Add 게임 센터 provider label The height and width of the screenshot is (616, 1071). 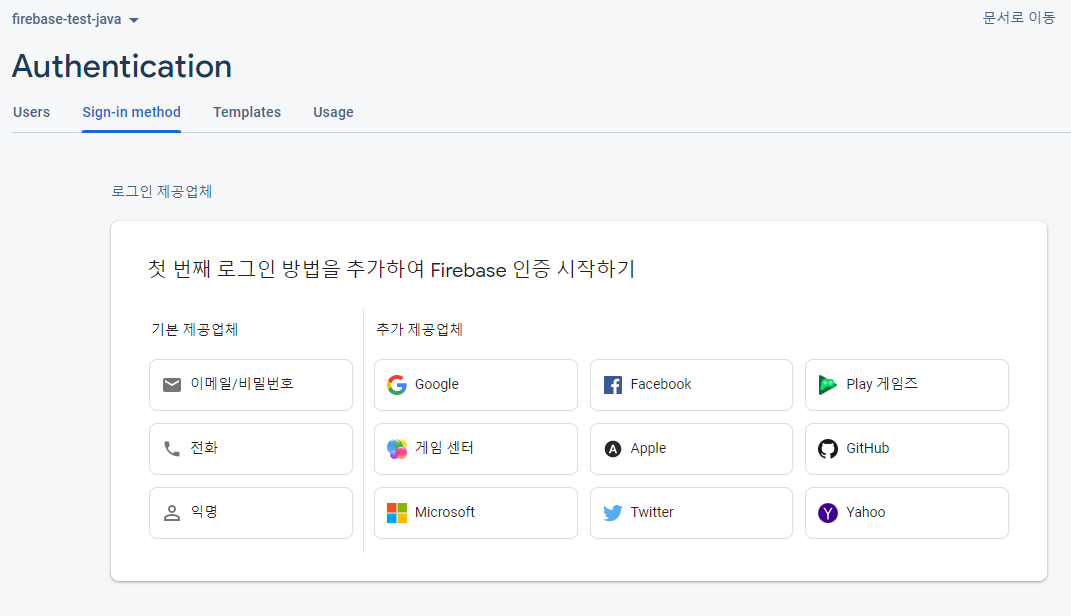coord(444,448)
